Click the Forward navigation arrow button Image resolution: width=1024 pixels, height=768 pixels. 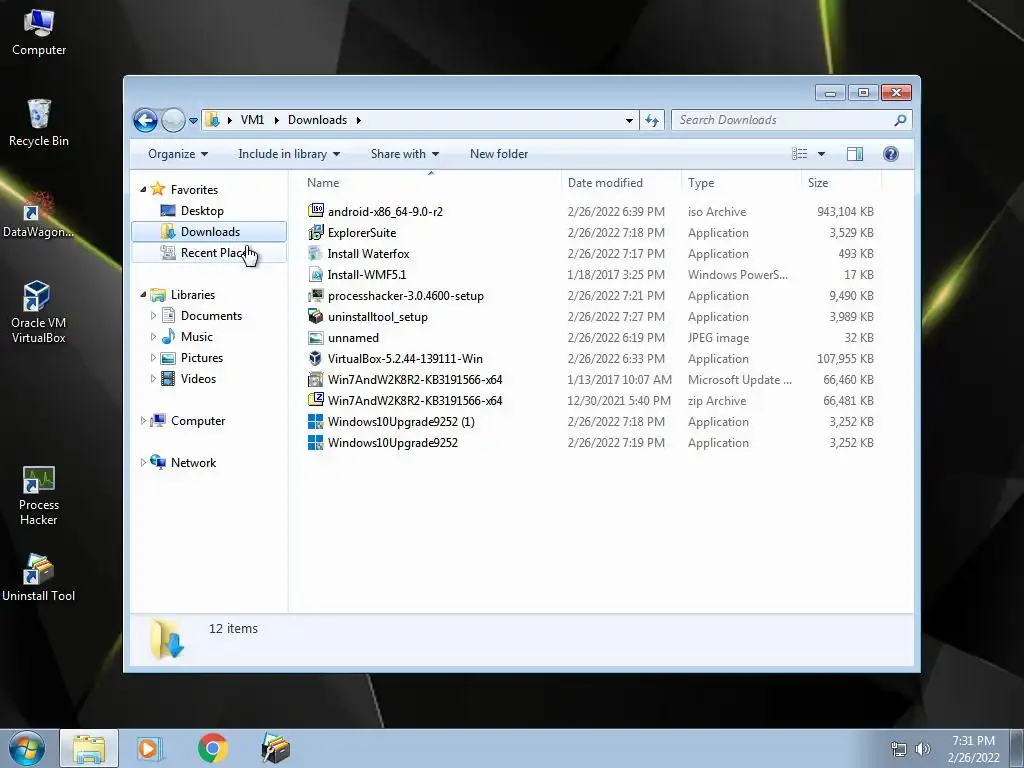coord(173,120)
